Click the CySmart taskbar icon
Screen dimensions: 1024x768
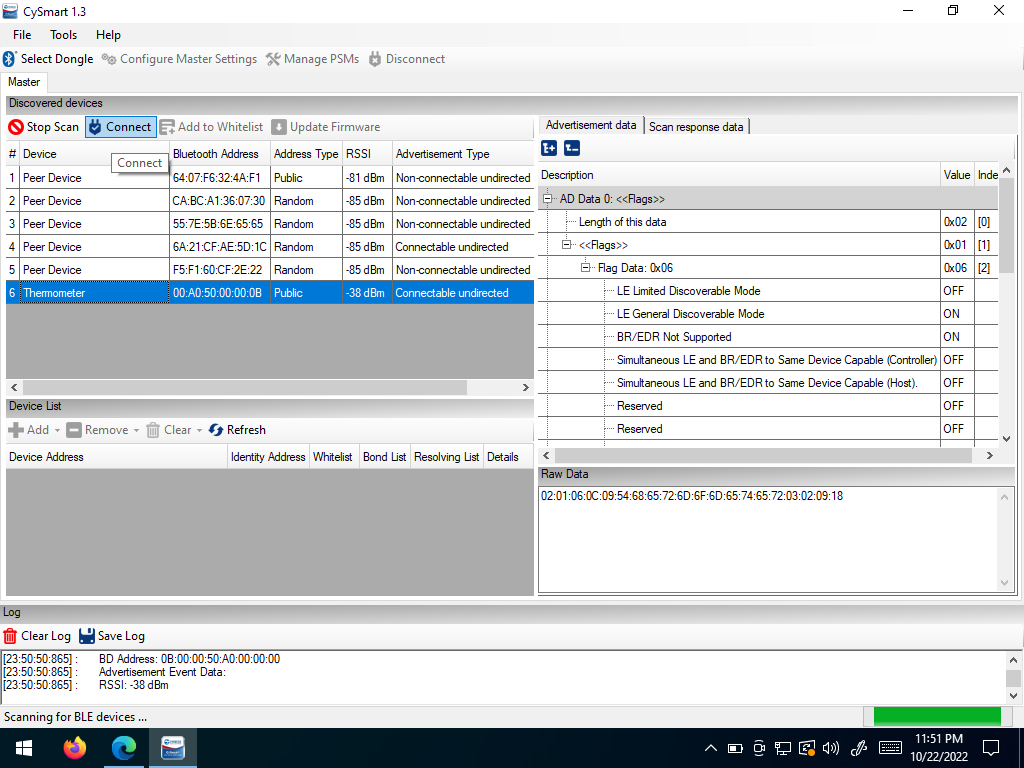[173, 748]
